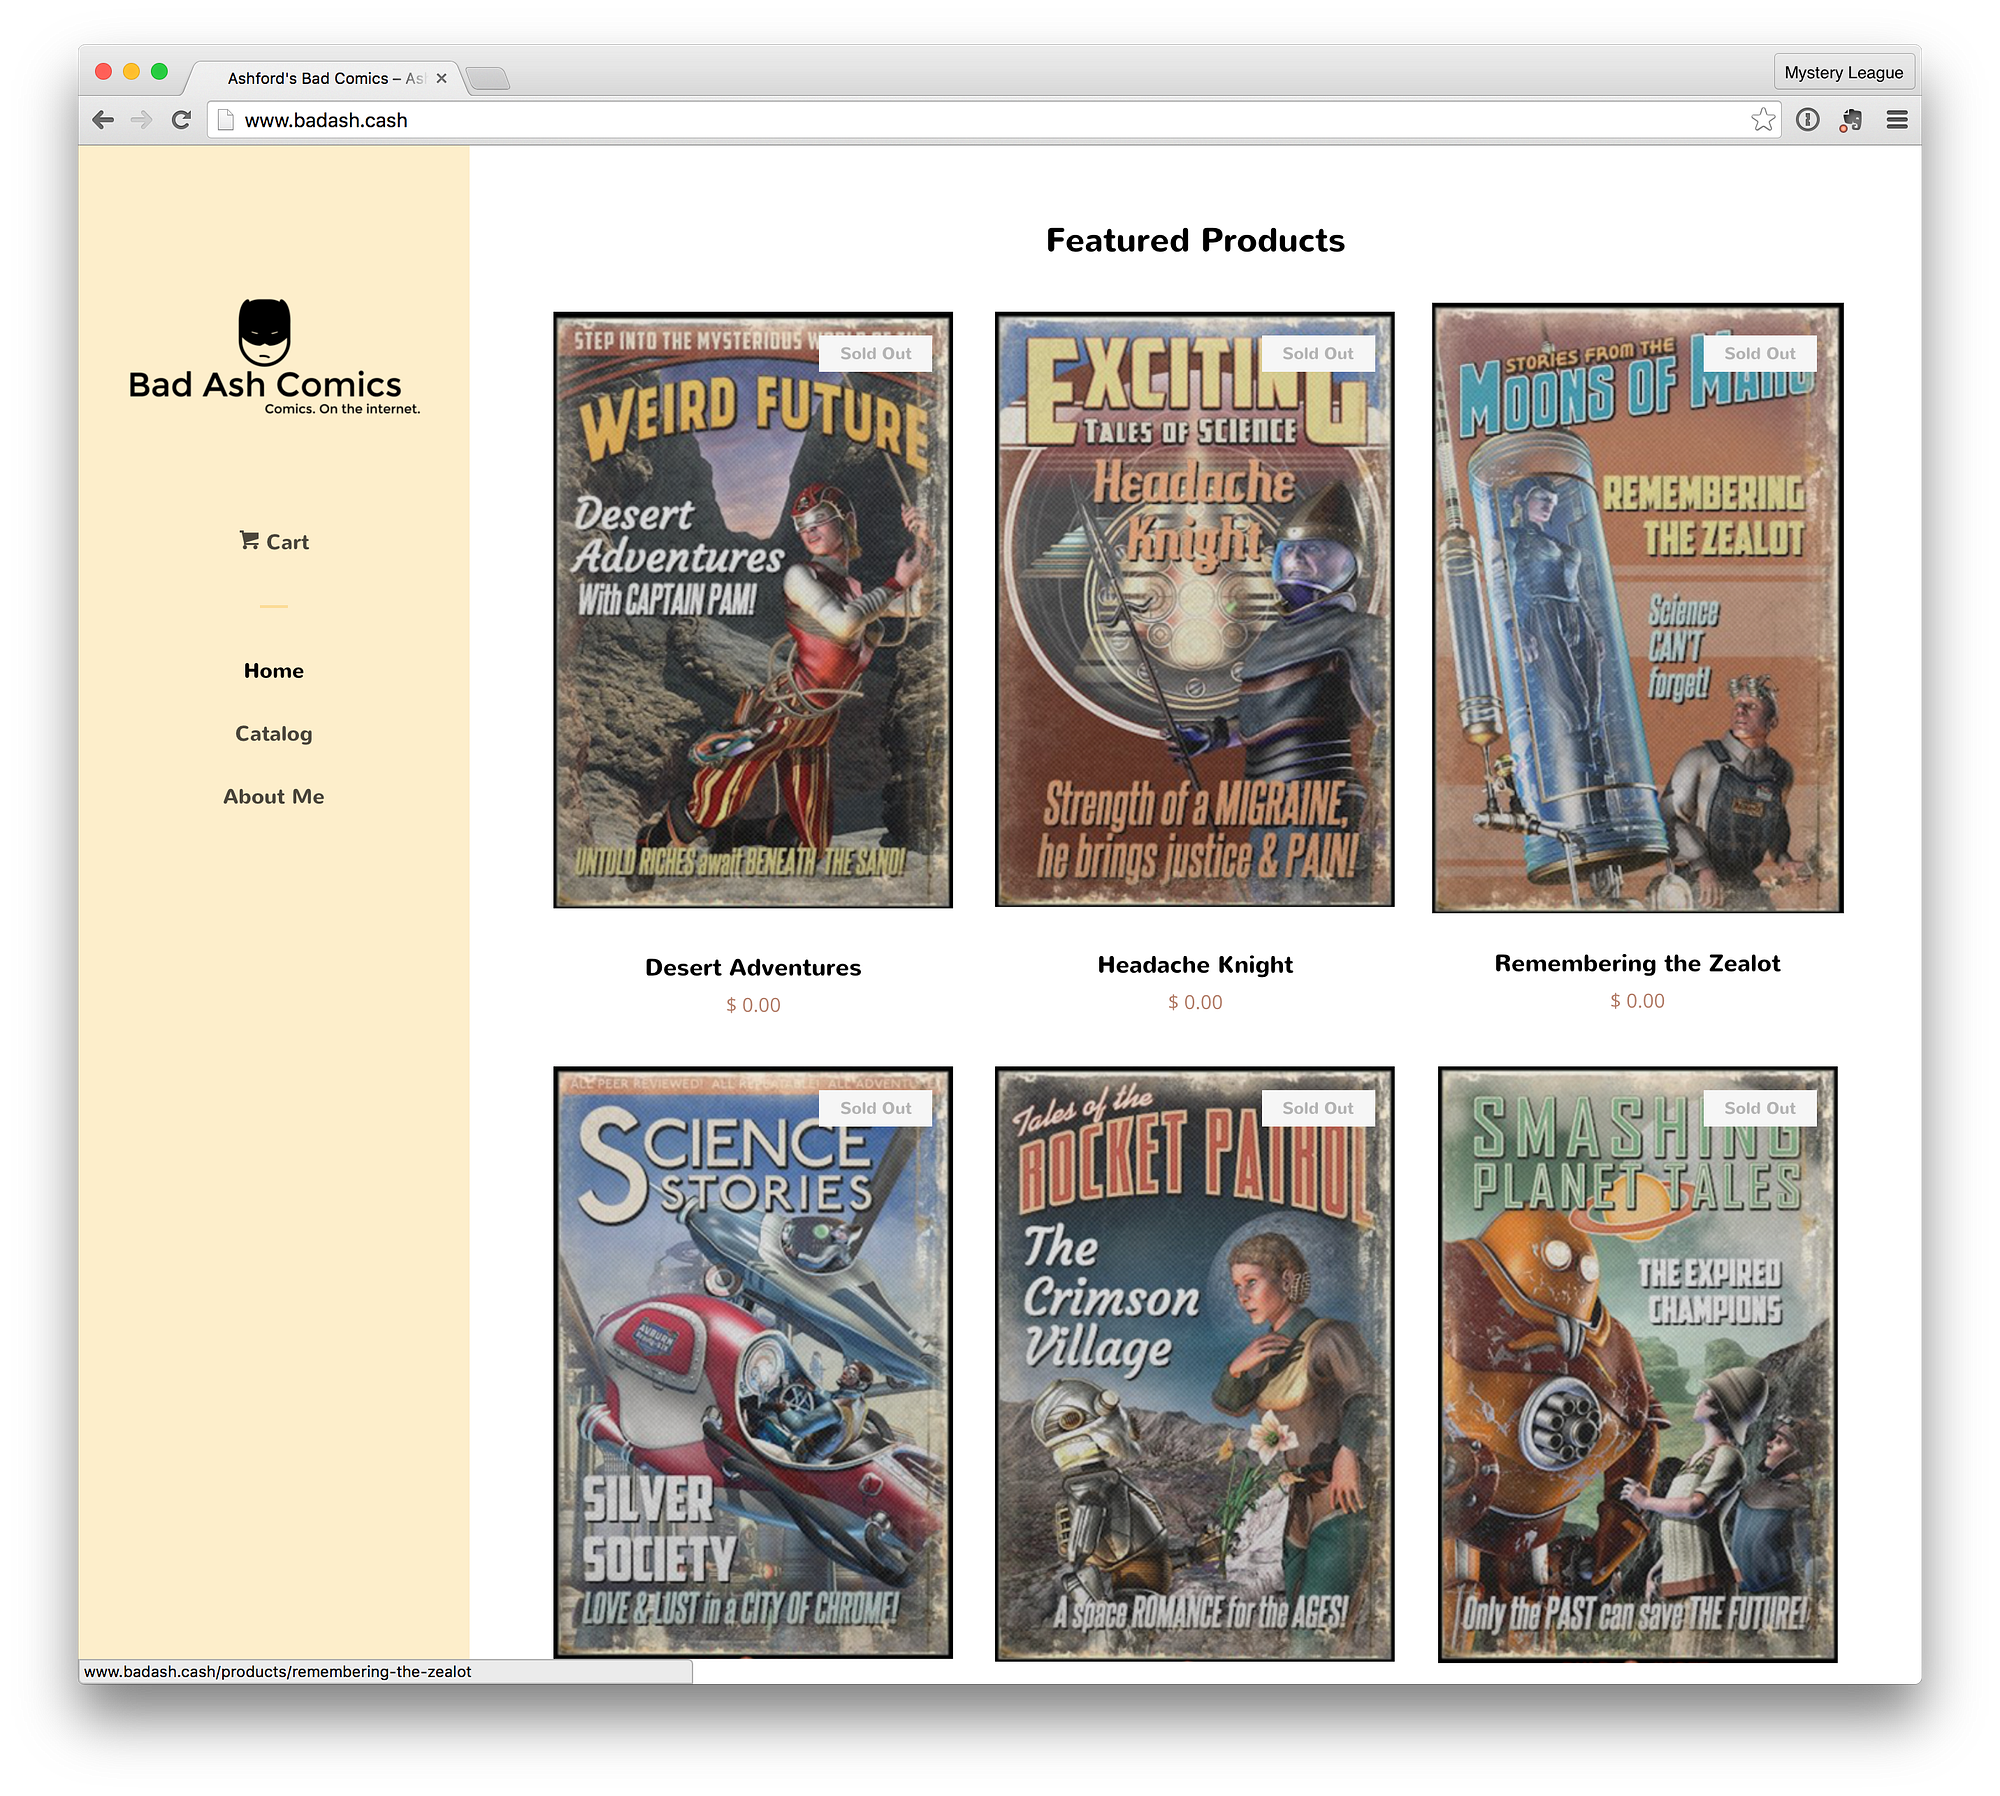The height and width of the screenshot is (1796, 2000).
Task: Bookmark page with the star icon
Action: point(1763,120)
